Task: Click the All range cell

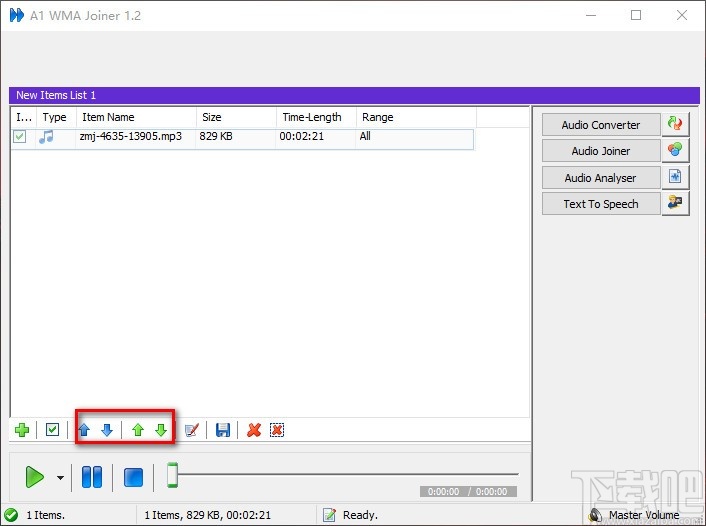Action: [365, 136]
